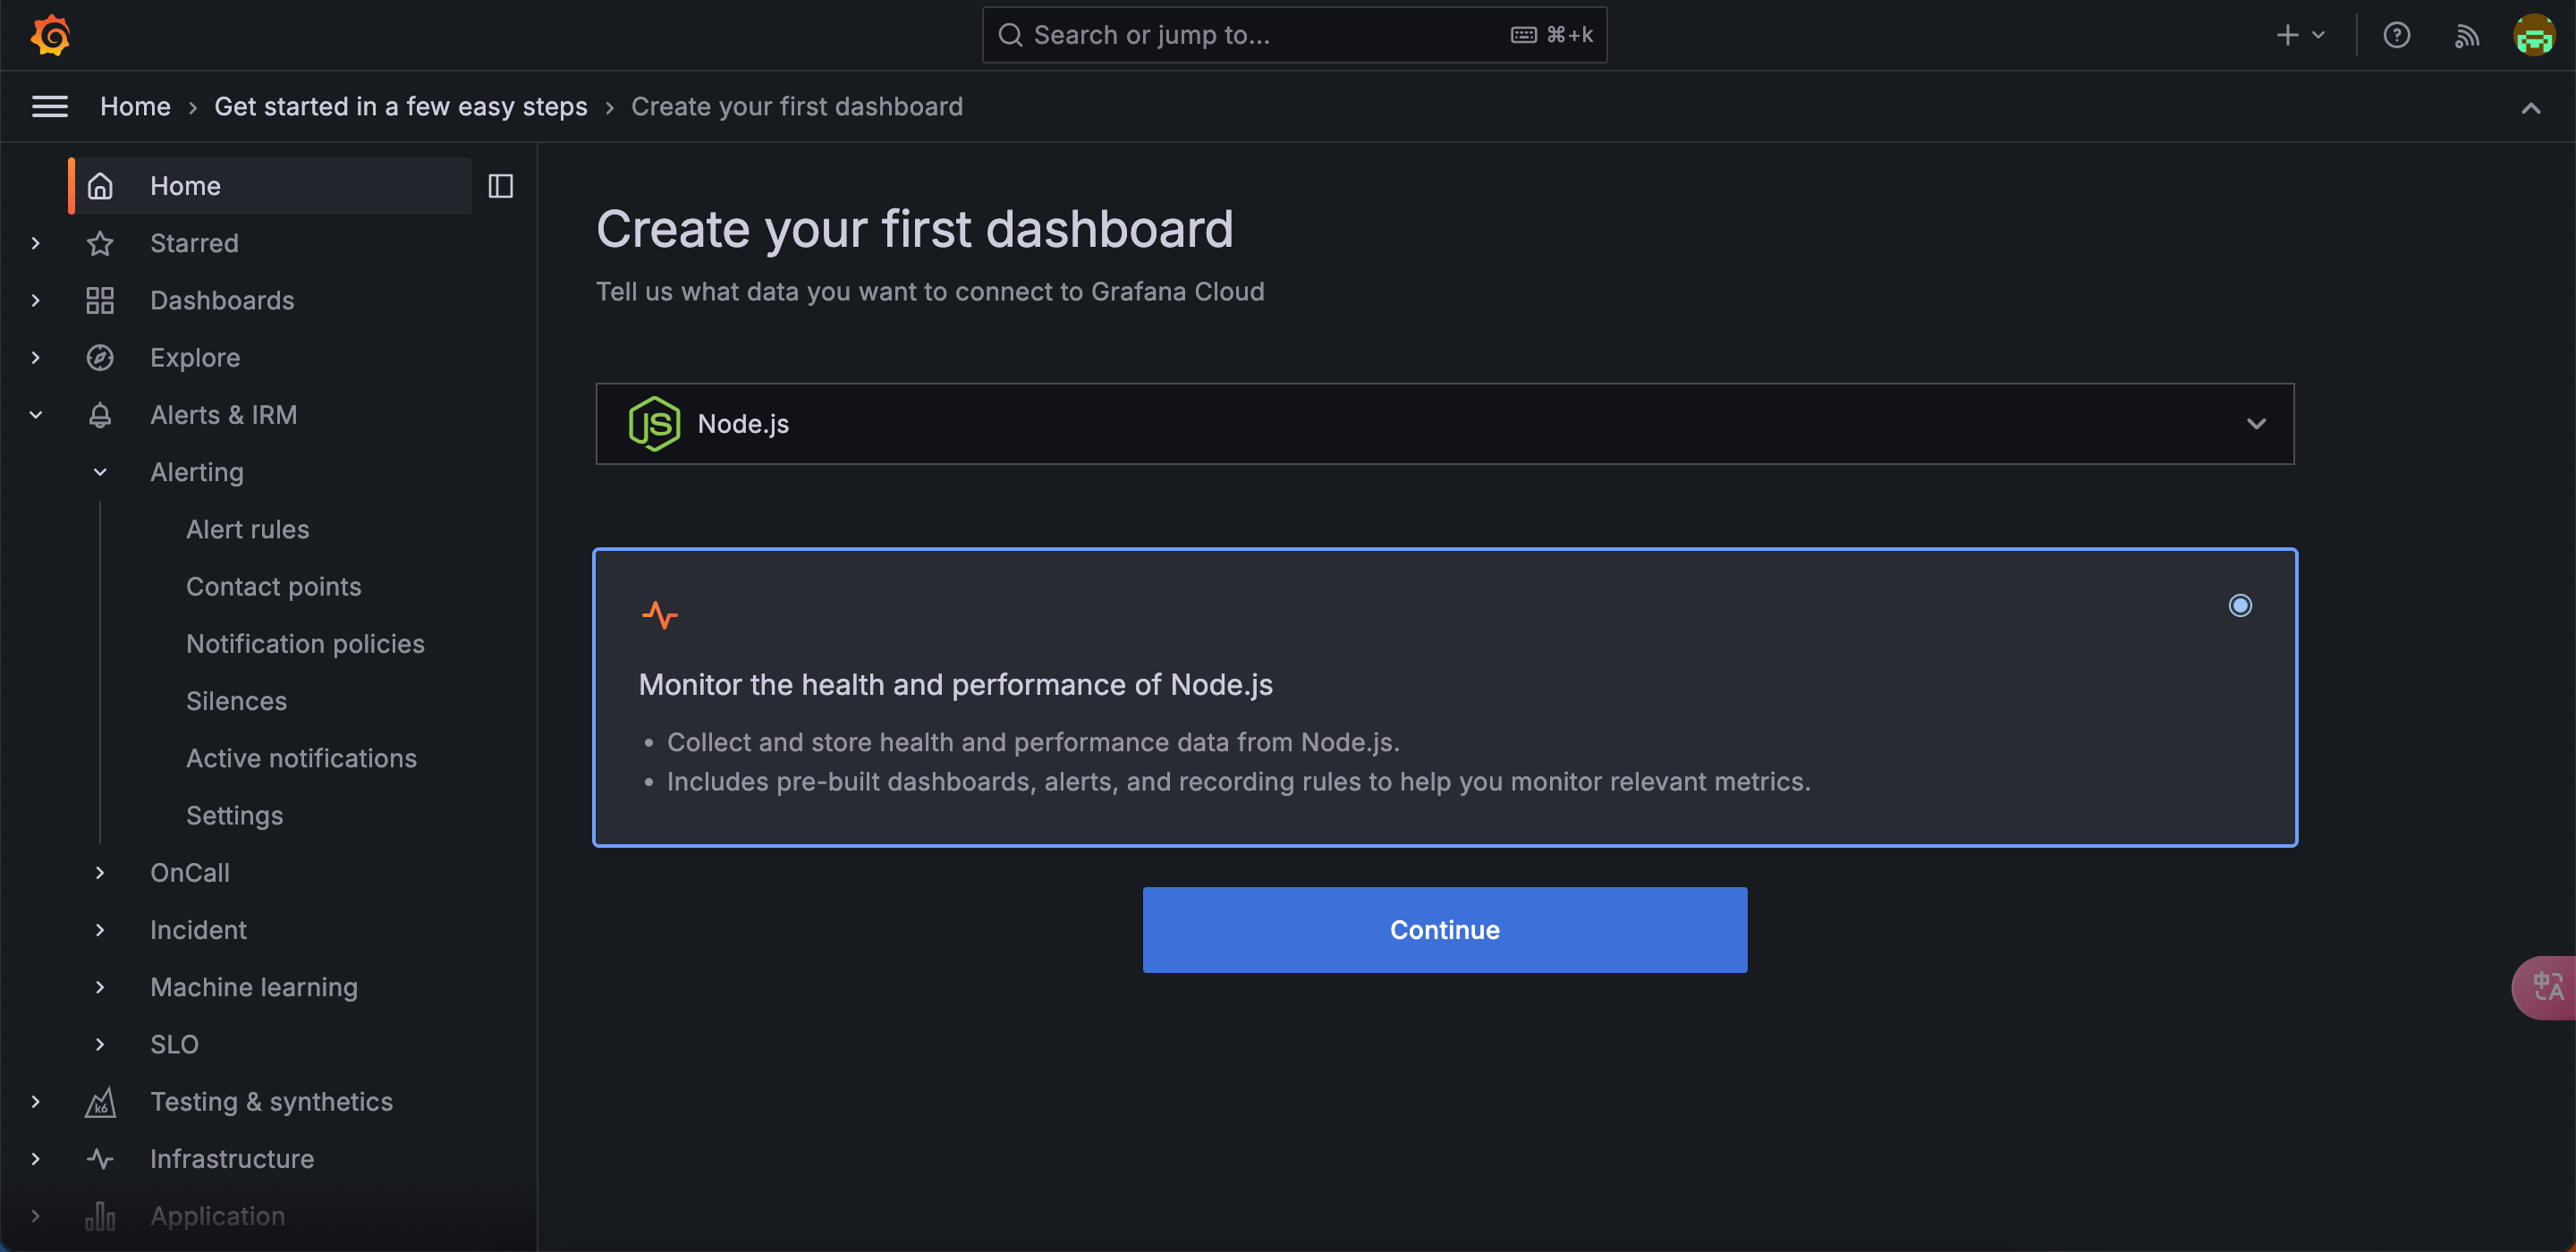Viewport: 2576px width, 1252px height.
Task: Click the Application bar chart icon
Action: pyautogui.click(x=98, y=1216)
